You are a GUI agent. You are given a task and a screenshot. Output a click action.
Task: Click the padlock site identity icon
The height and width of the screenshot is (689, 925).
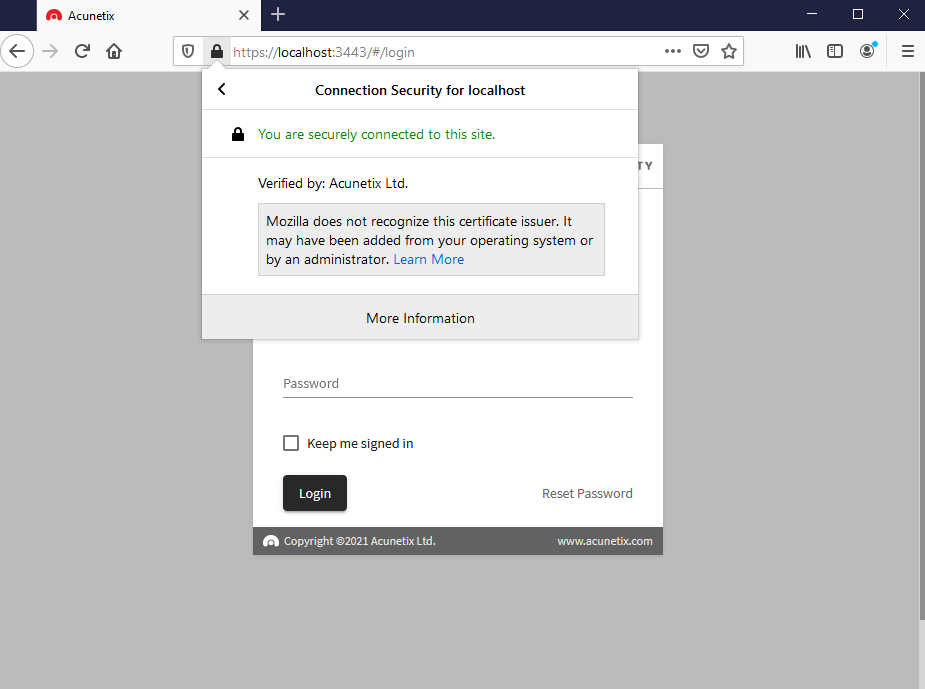coord(217,52)
